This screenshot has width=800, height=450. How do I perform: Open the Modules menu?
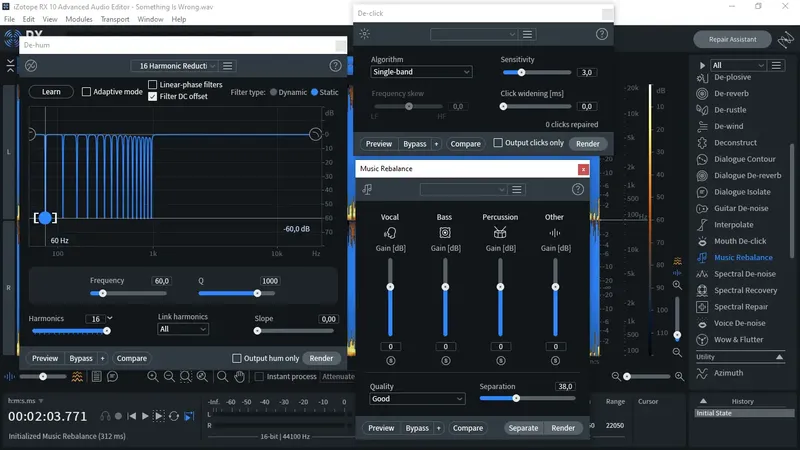(x=78, y=19)
